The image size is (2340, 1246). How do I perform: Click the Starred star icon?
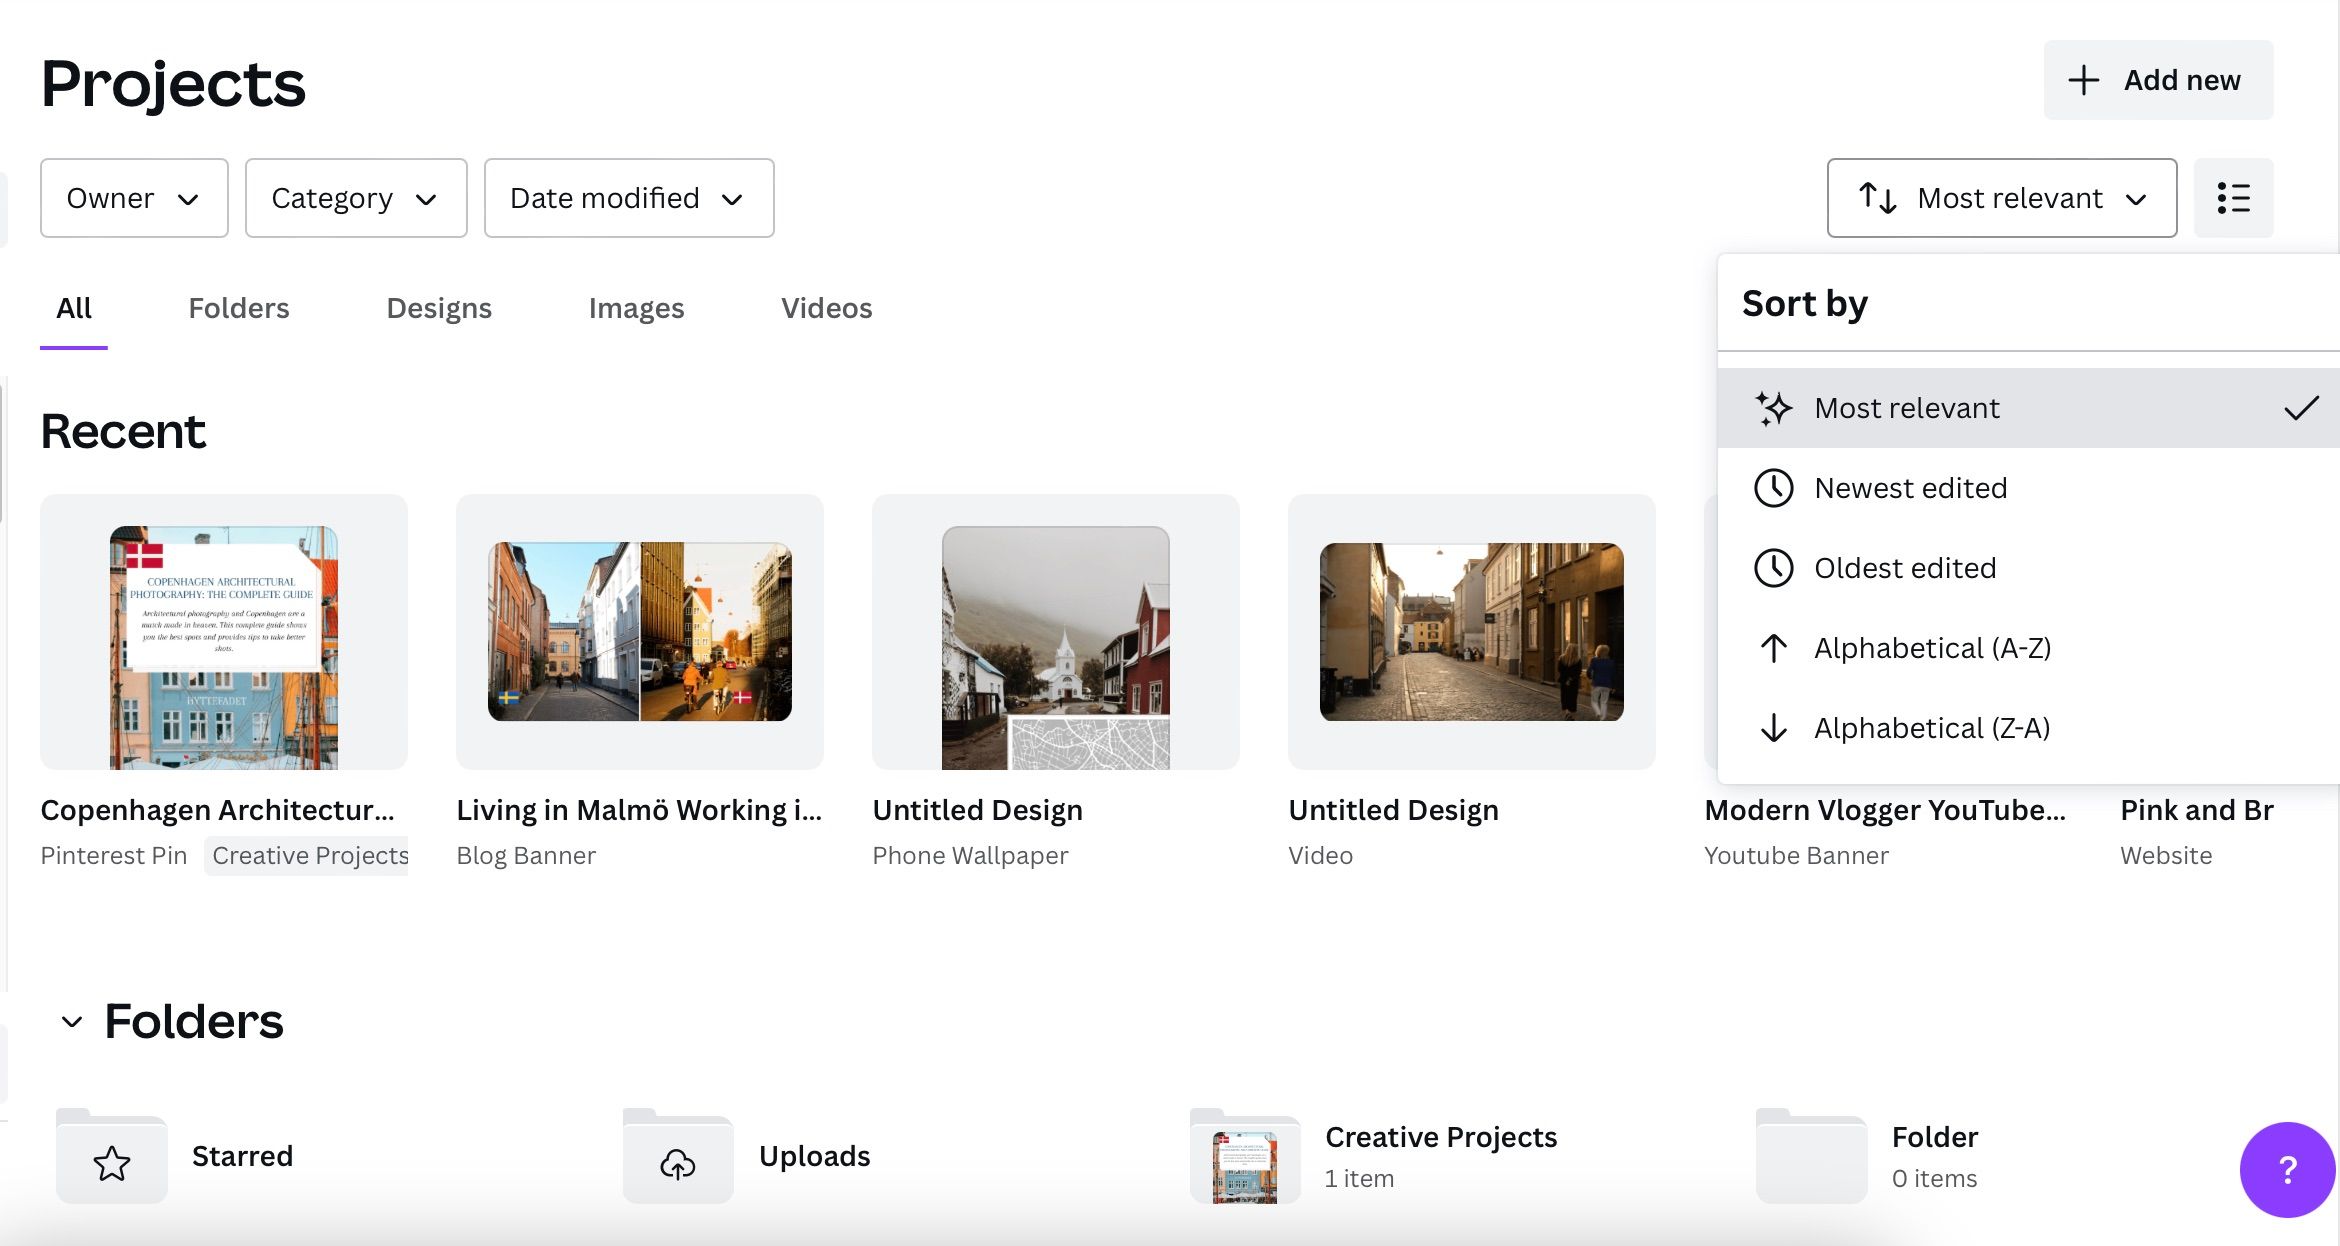pyautogui.click(x=111, y=1162)
